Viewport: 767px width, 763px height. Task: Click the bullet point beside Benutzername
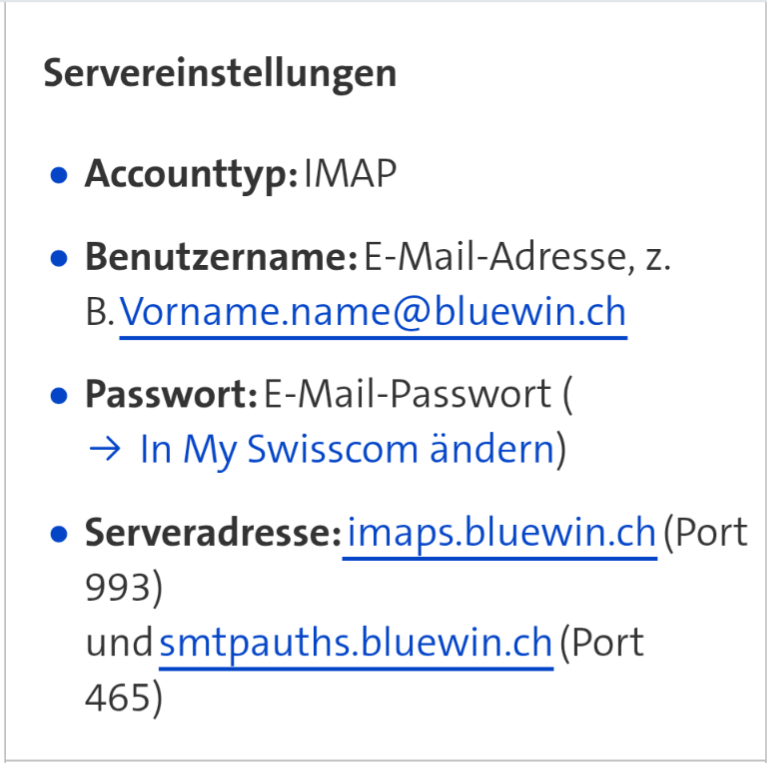59,259
